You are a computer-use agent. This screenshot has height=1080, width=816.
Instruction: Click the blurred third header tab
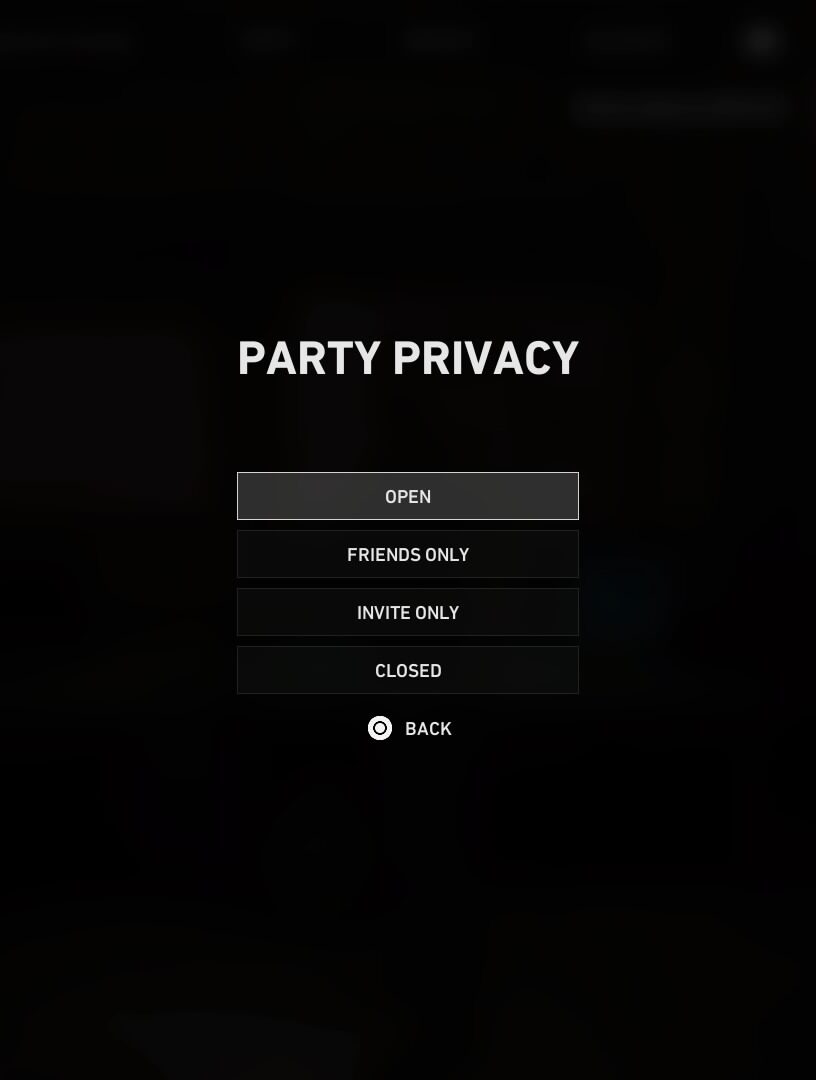(441, 39)
